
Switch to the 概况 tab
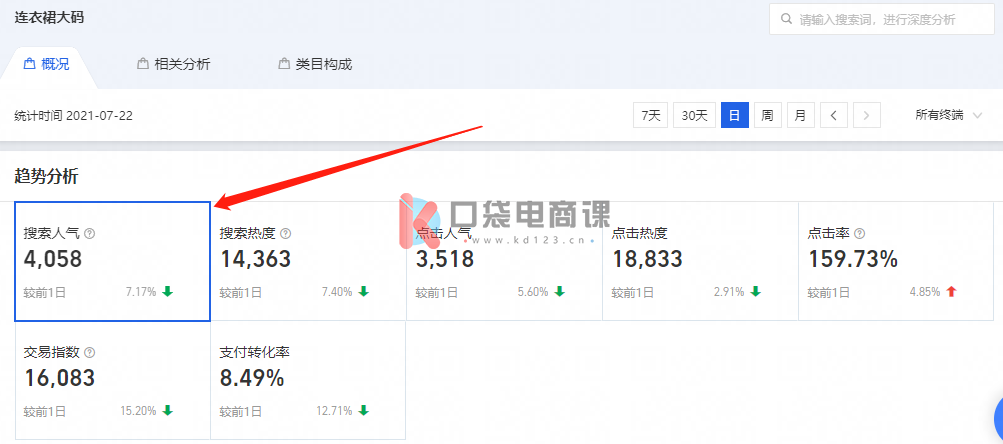point(47,64)
